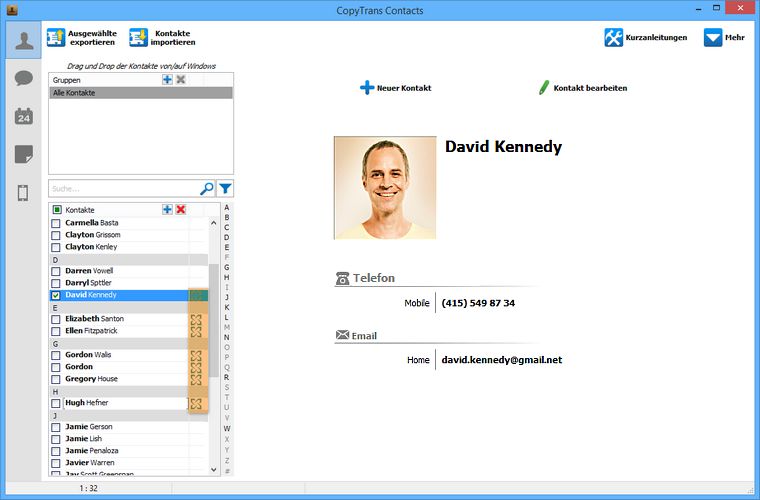Select Gregory House in contact list
This screenshot has height=500, width=760.
[91, 379]
